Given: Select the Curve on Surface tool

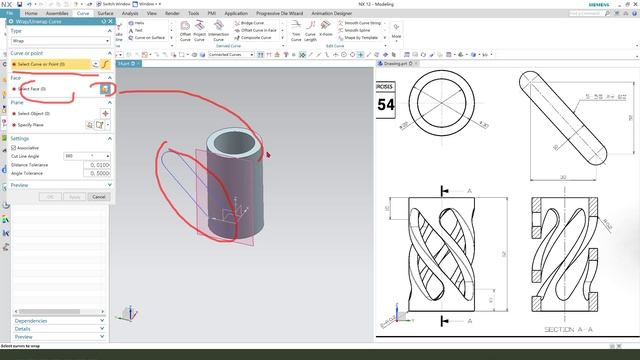Looking at the screenshot, I should (x=147, y=38).
